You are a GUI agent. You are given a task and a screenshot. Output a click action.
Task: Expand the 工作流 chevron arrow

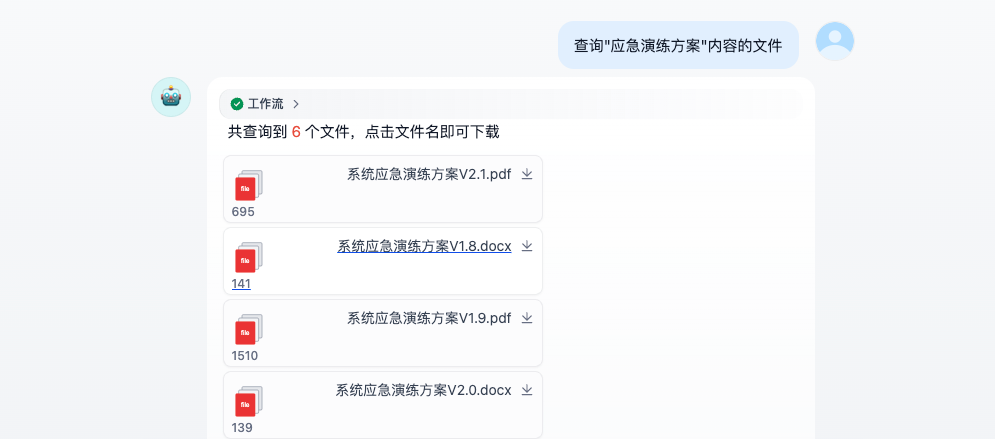point(296,104)
